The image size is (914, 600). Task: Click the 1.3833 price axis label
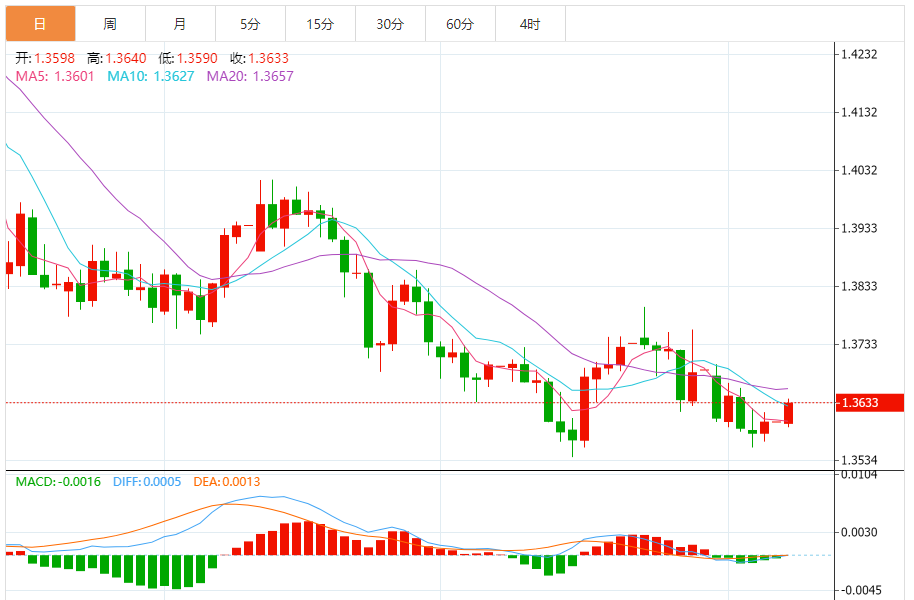859,286
